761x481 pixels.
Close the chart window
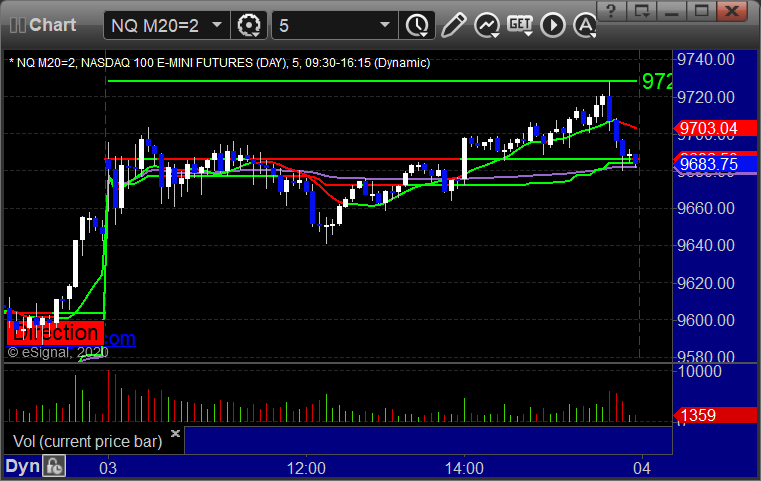pyautogui.click(x=732, y=11)
